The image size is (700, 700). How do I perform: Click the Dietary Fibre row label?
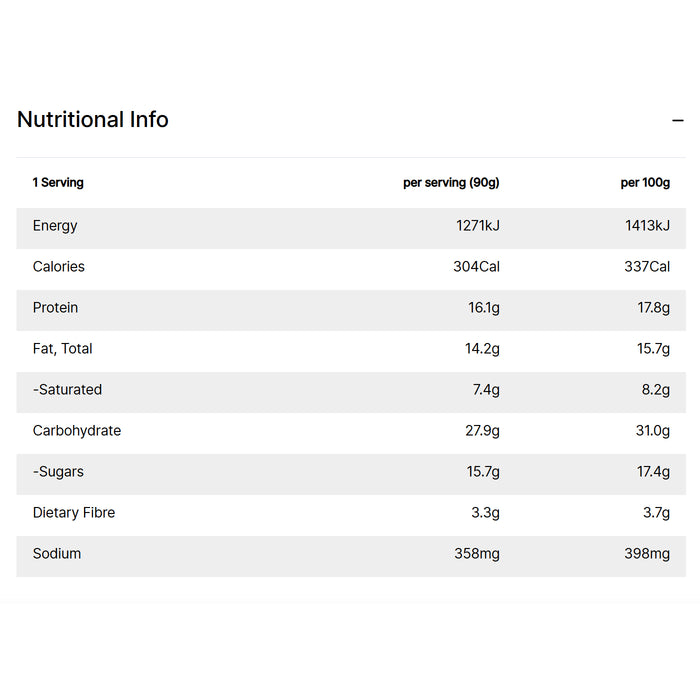pos(74,513)
